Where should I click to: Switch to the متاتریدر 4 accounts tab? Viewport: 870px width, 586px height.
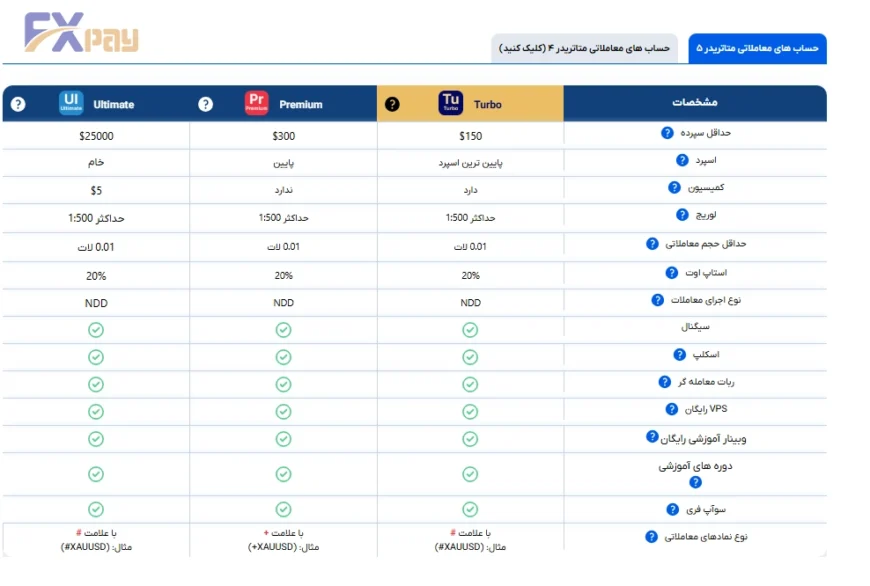(x=585, y=47)
